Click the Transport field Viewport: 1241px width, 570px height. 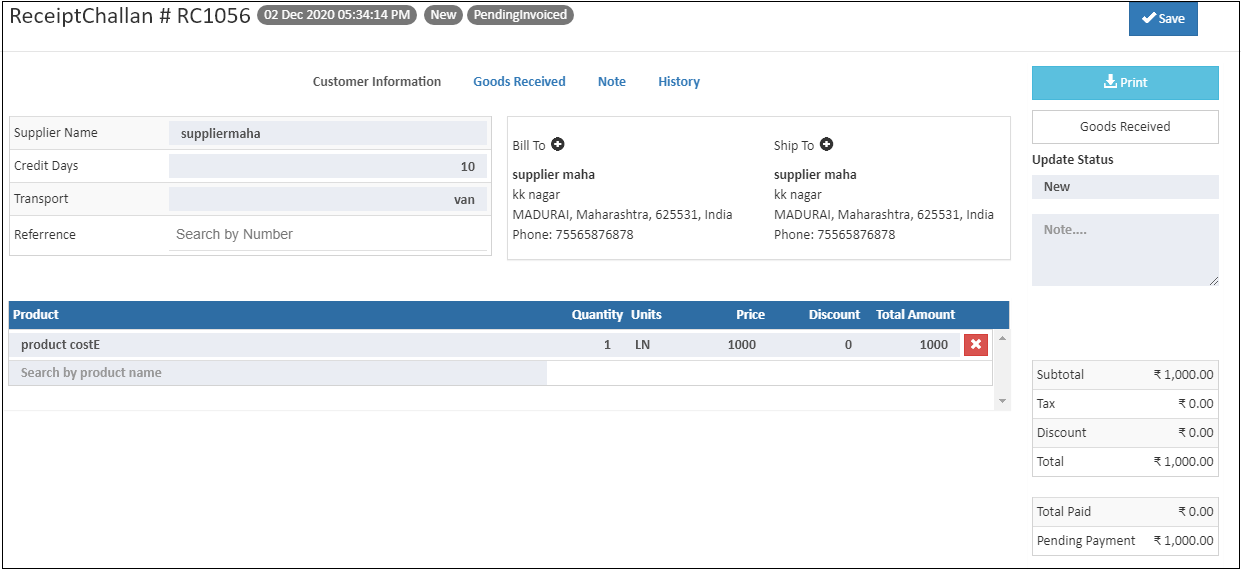click(328, 200)
